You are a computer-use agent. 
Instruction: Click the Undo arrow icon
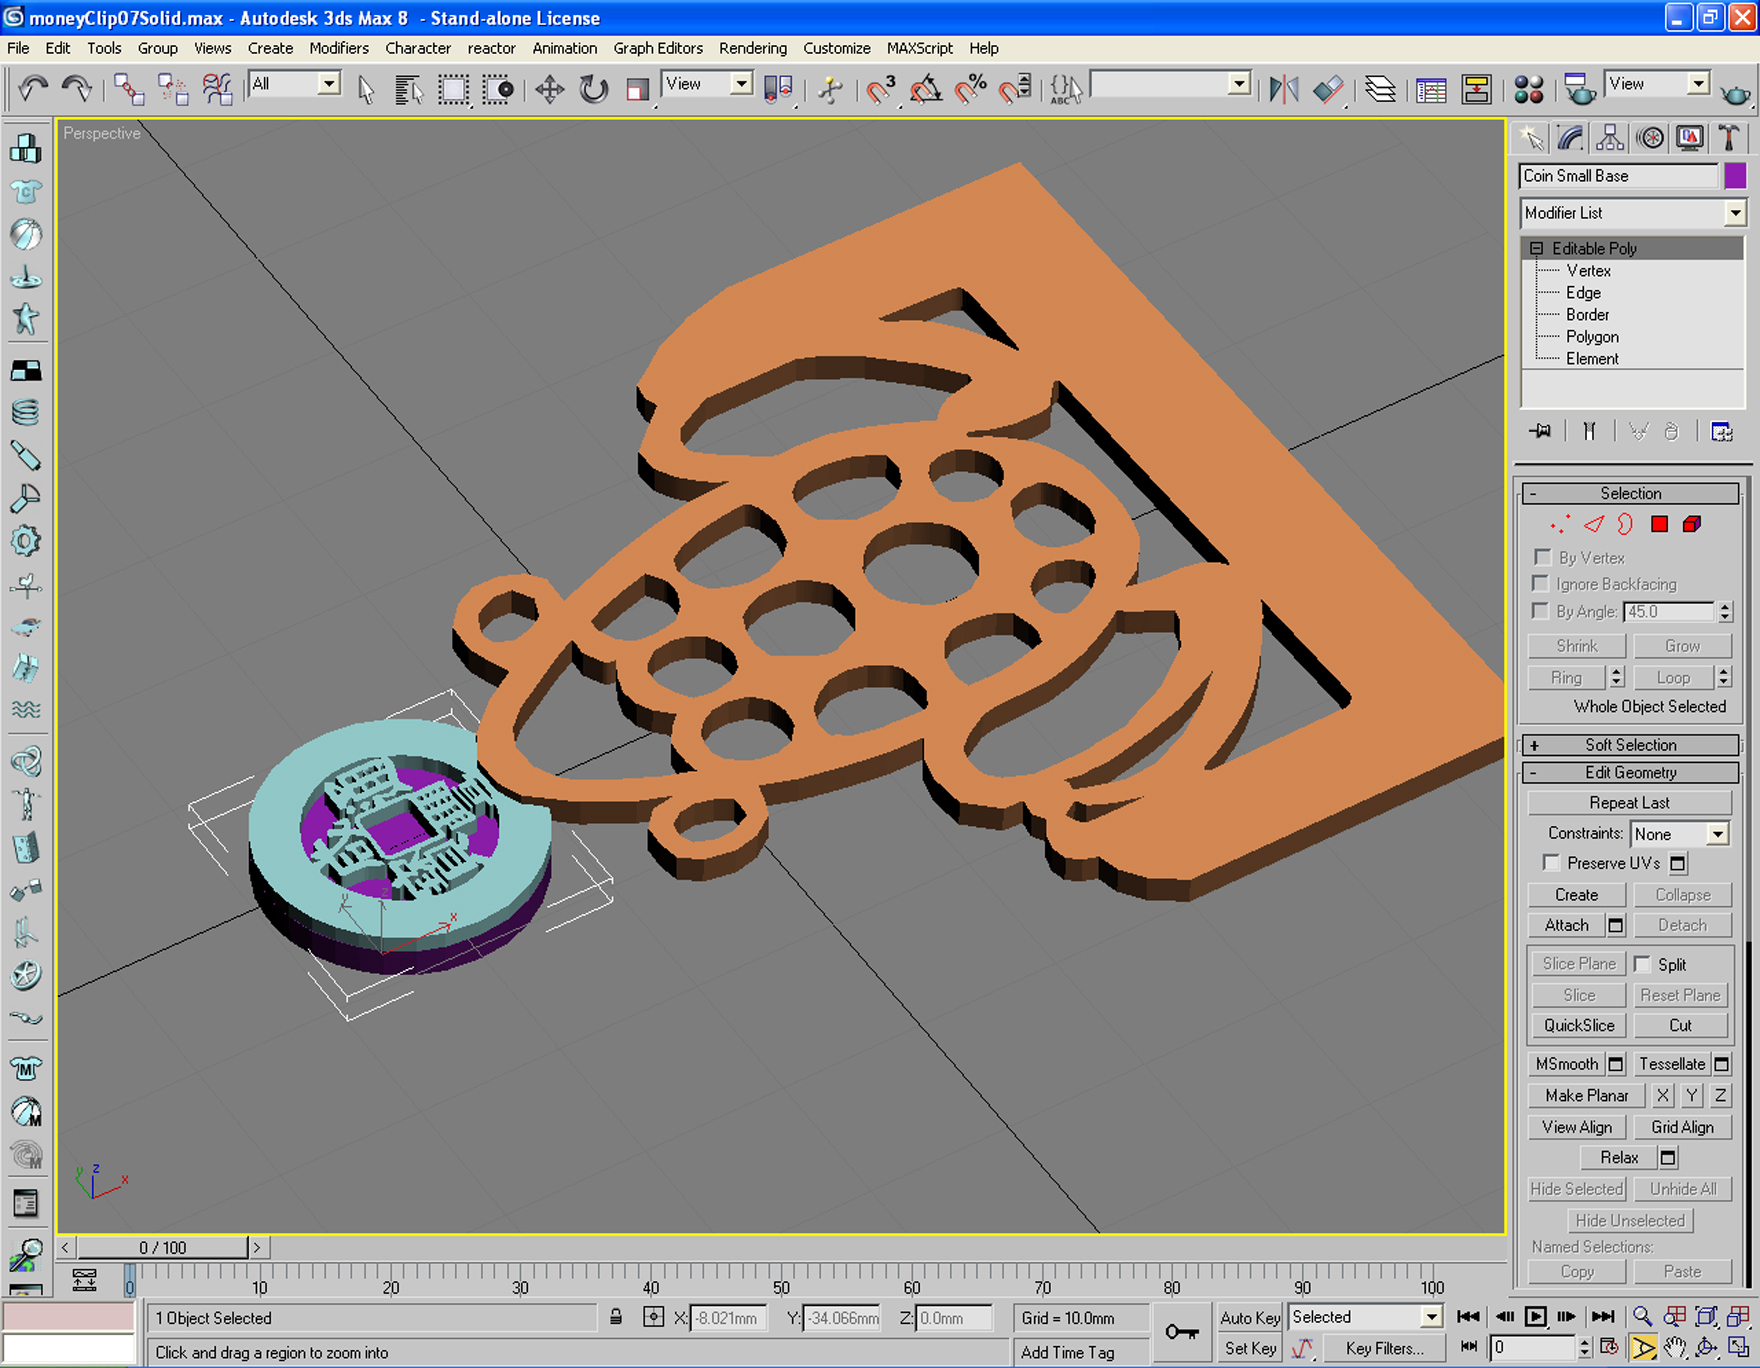coord(33,90)
